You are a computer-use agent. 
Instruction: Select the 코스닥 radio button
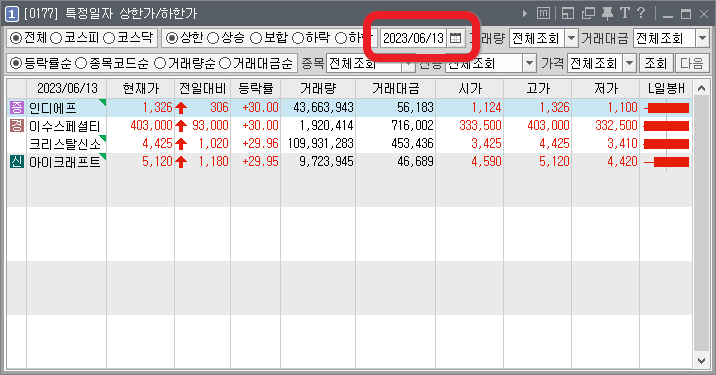109,38
